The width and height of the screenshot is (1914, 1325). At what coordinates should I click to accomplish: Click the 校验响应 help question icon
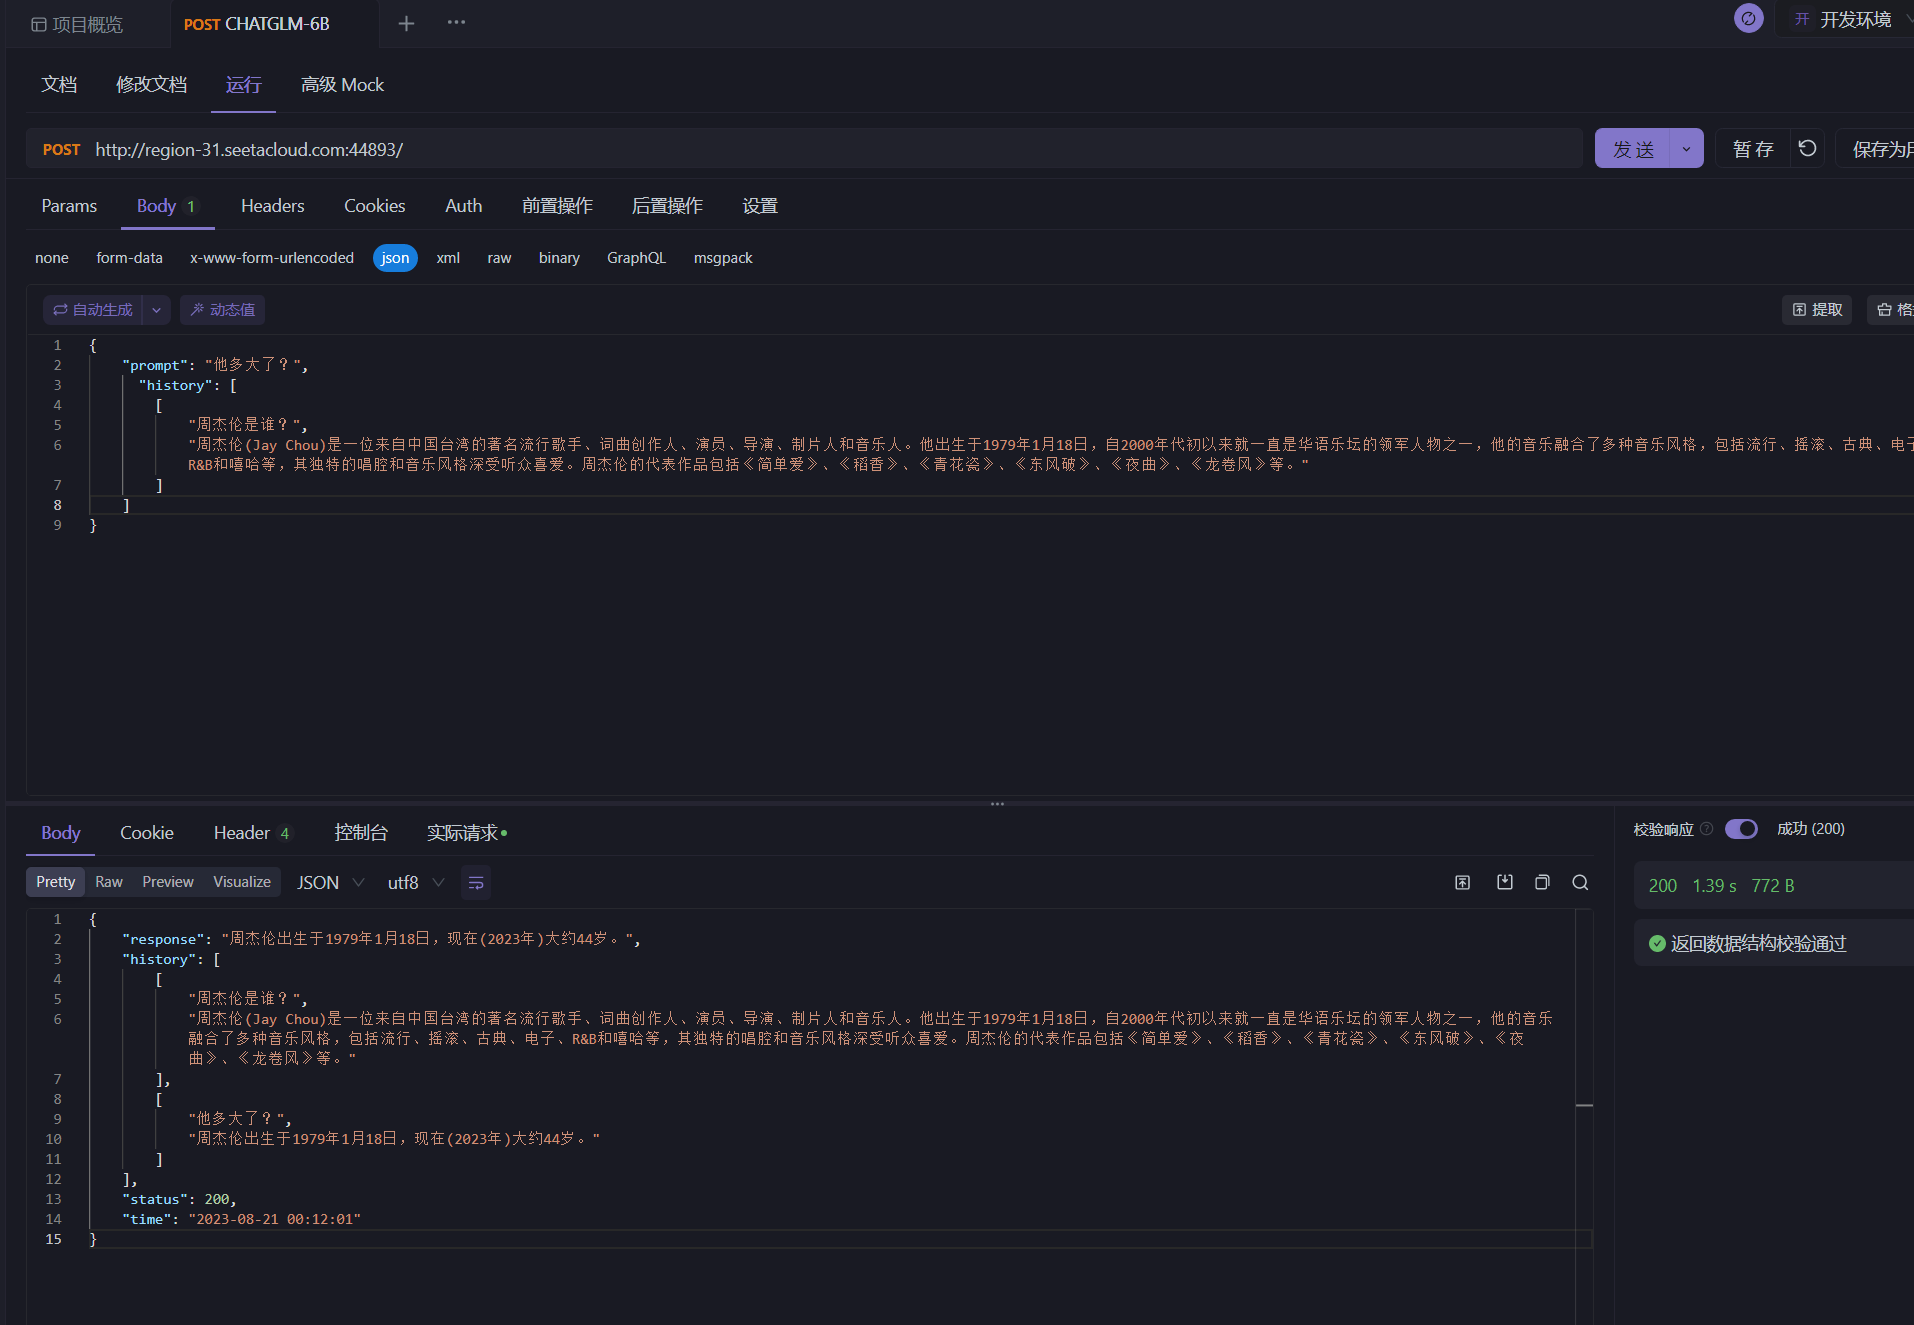(1707, 829)
